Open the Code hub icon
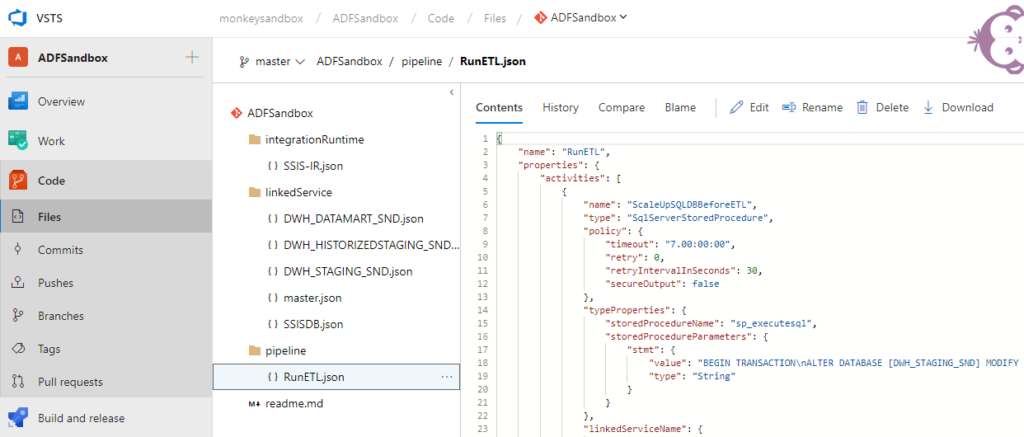The image size is (1024, 437). click(18, 180)
